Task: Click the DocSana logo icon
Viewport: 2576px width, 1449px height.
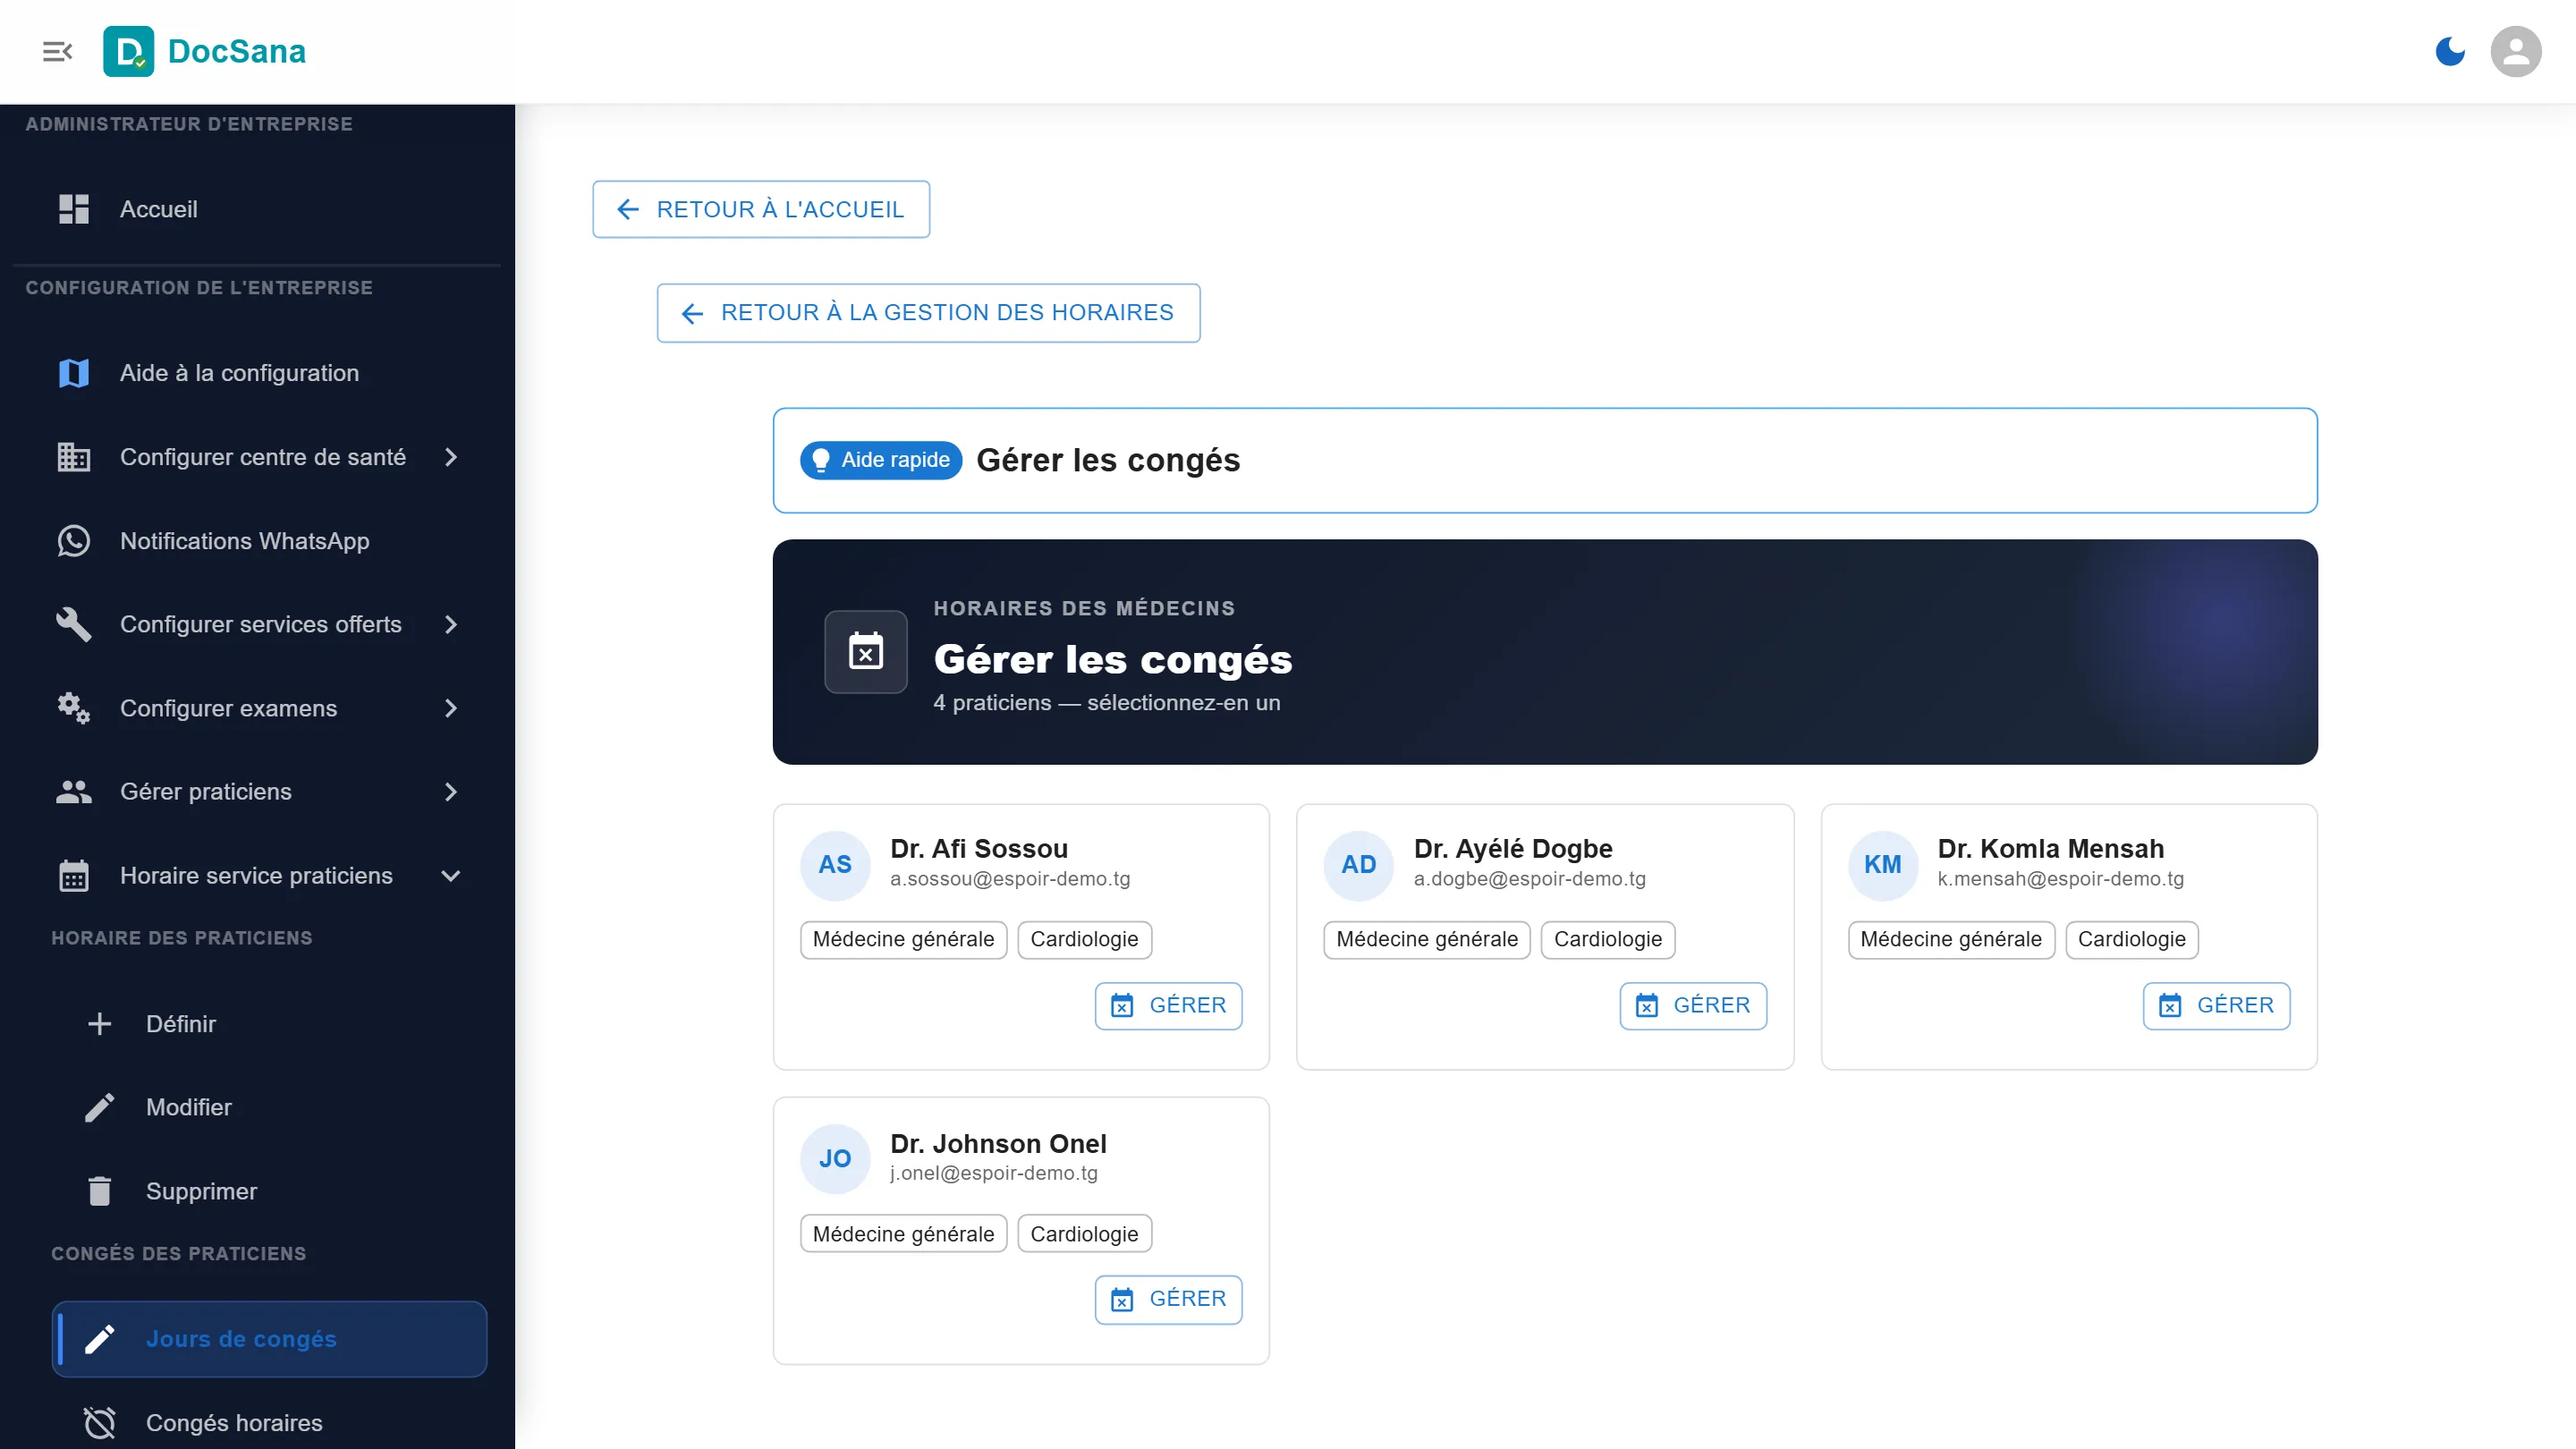Action: (129, 51)
